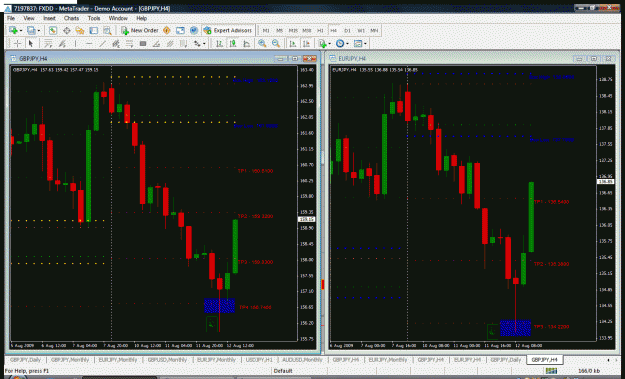Click the TP2 label in the EURJPY chart
Image resolution: width=625 pixels, height=379 pixels.
coord(551,264)
